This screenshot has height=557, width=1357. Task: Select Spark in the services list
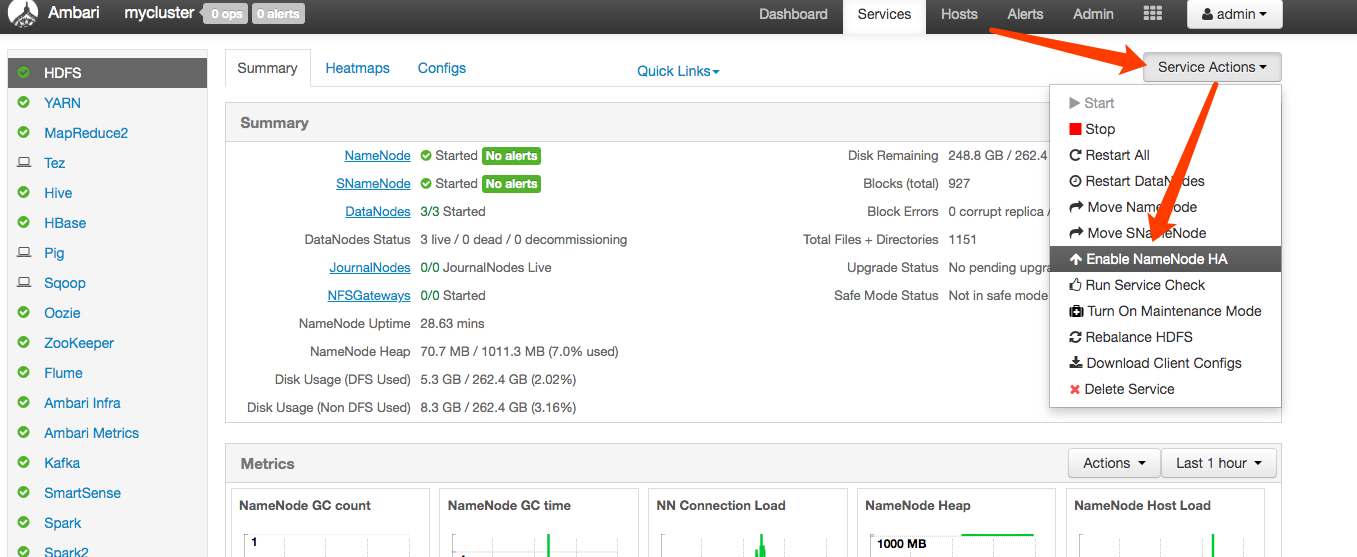(x=63, y=523)
